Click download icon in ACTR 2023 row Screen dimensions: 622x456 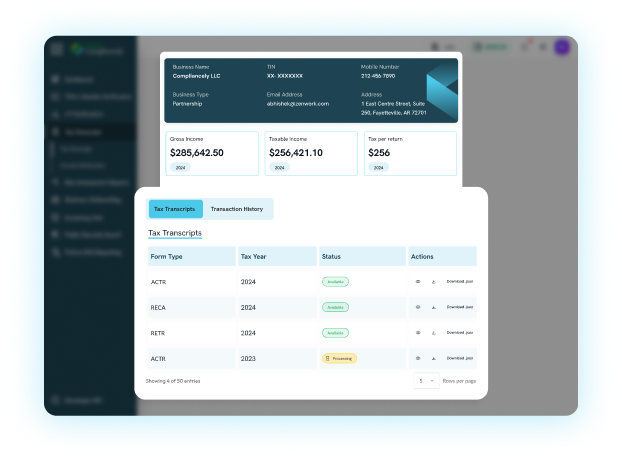433,358
